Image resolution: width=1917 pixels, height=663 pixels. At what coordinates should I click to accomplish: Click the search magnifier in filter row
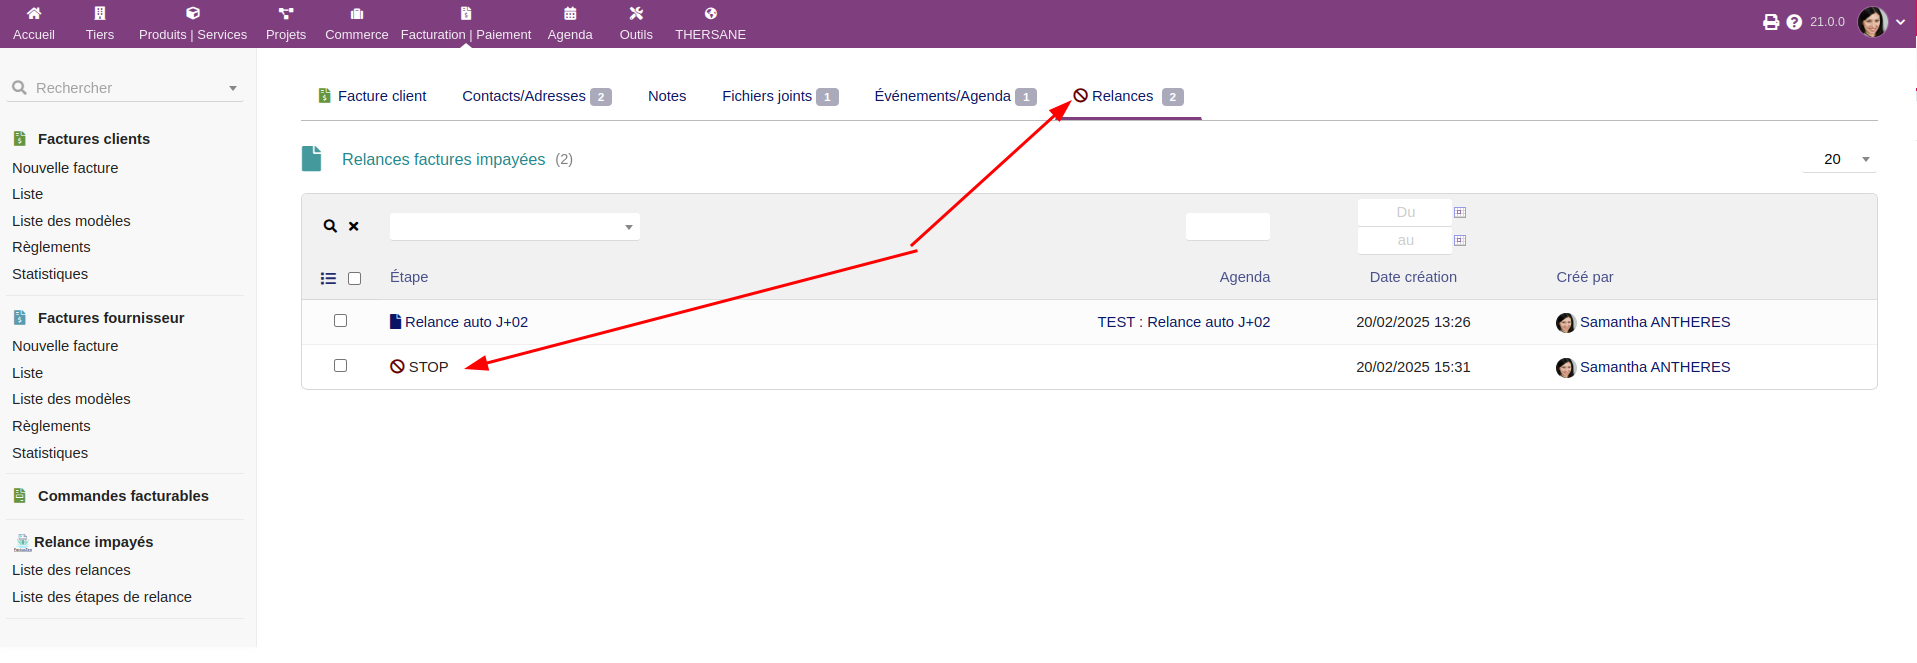(x=330, y=226)
